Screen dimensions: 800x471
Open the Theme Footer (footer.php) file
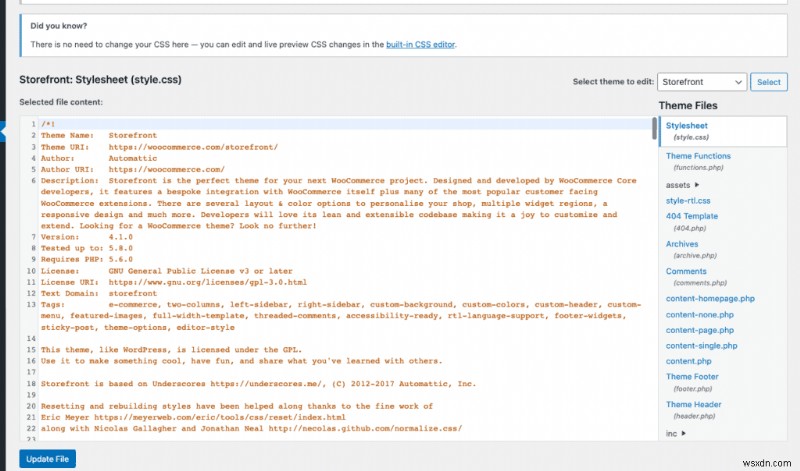click(x=694, y=376)
